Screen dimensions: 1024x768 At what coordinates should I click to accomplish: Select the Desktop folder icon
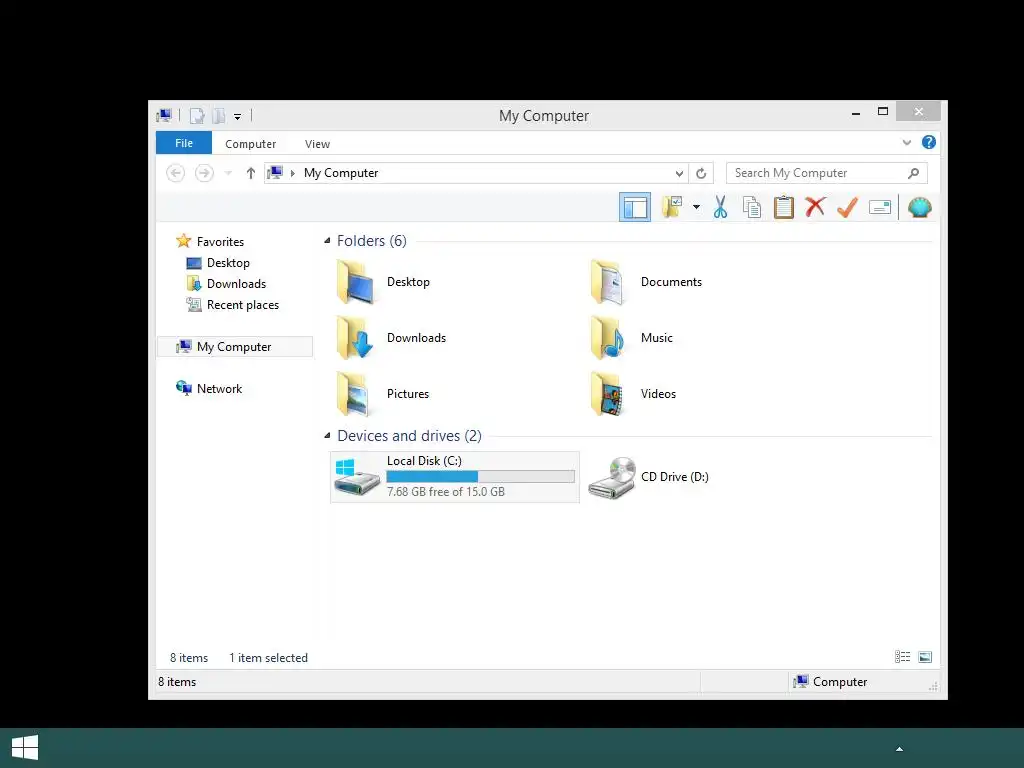[x=356, y=281]
